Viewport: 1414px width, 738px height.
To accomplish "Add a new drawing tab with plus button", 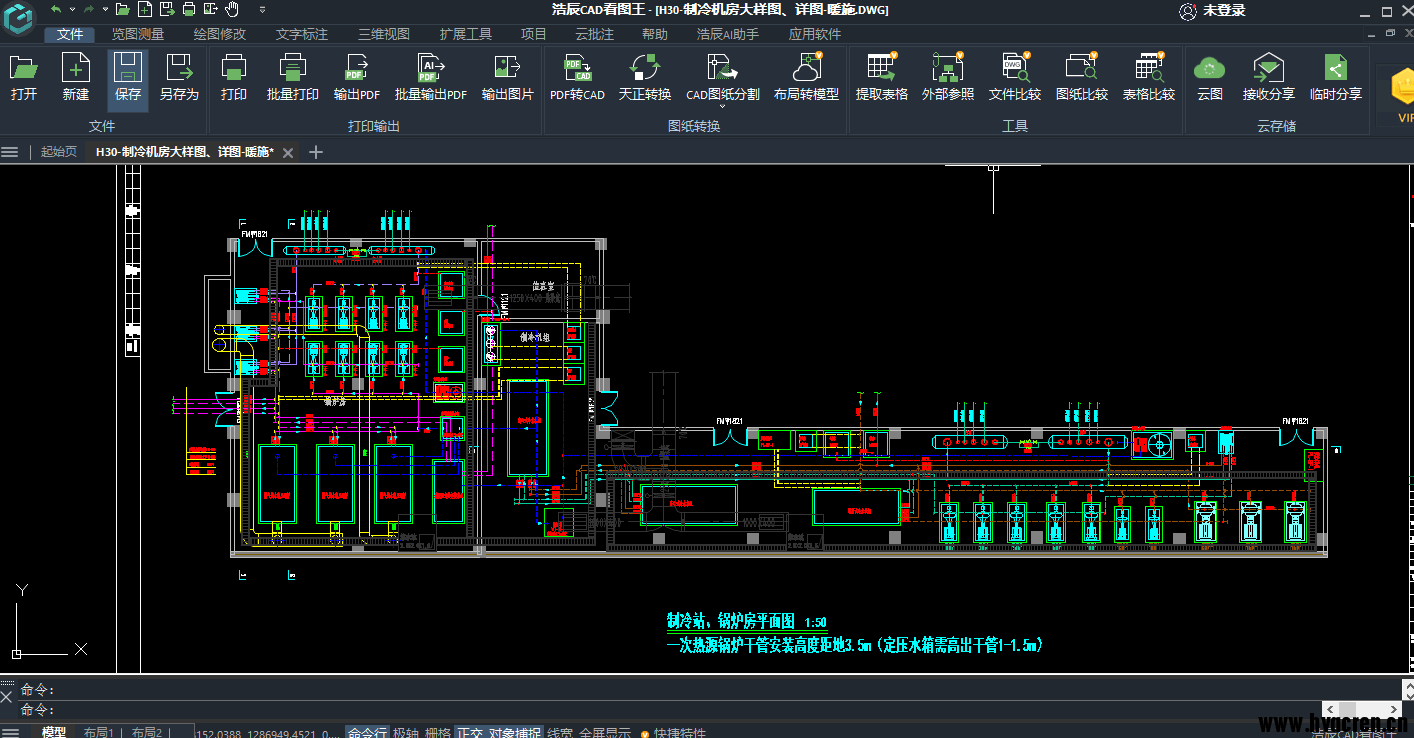I will pyautogui.click(x=316, y=152).
